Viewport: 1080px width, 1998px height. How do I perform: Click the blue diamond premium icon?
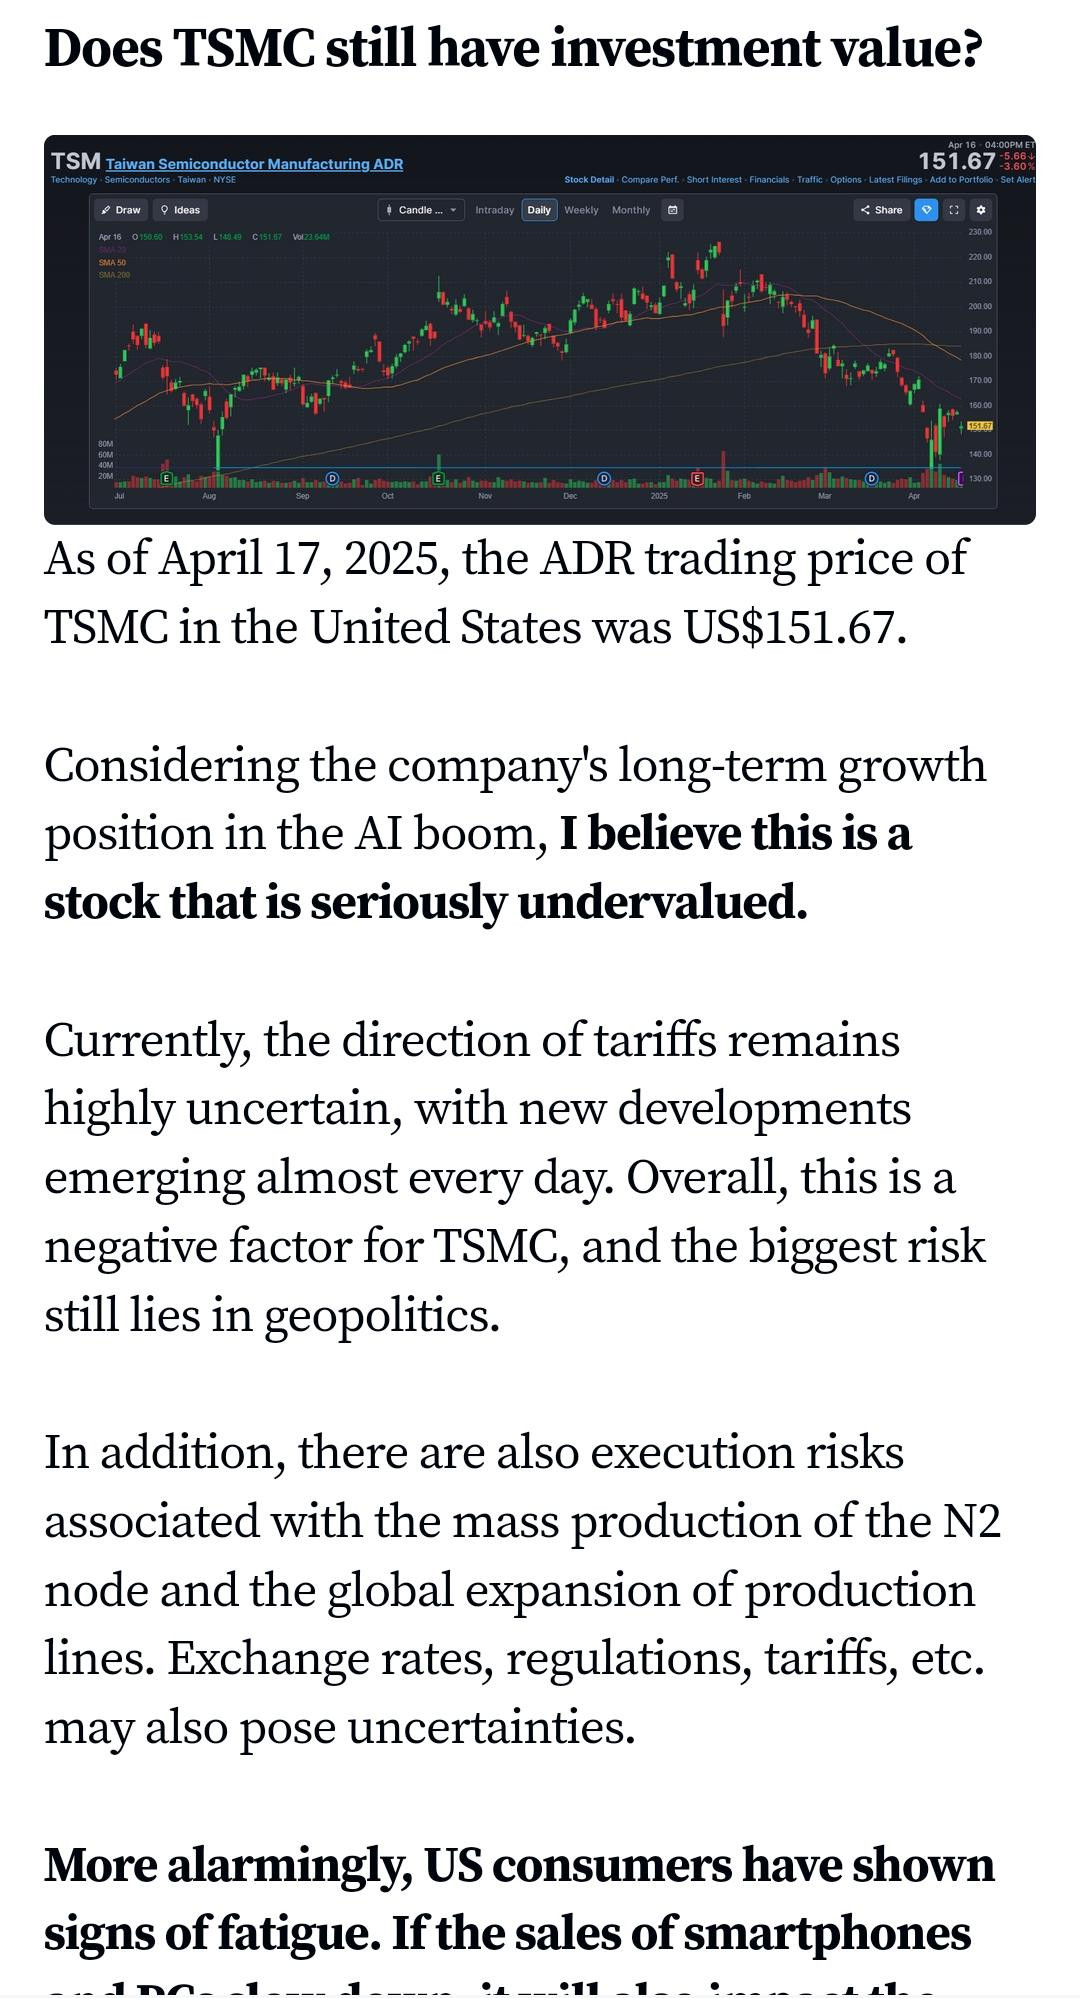(926, 210)
